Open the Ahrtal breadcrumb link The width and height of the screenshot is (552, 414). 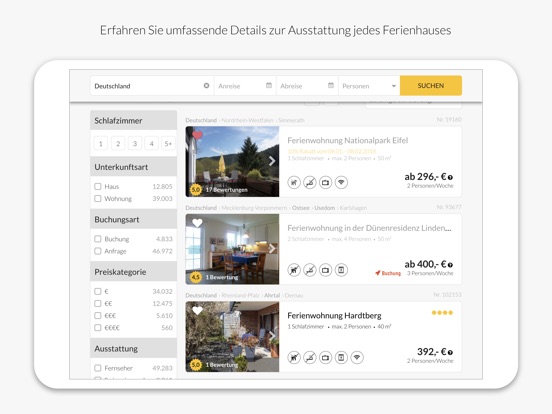click(272, 295)
